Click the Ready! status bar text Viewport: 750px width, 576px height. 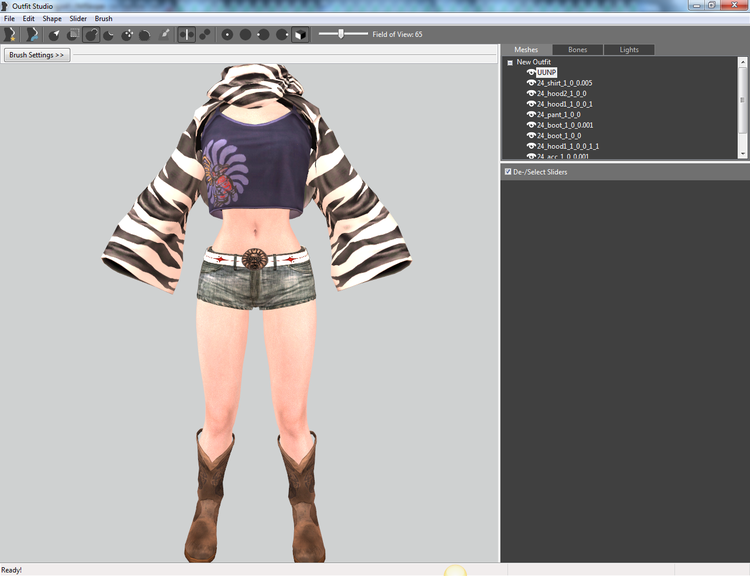point(11,570)
